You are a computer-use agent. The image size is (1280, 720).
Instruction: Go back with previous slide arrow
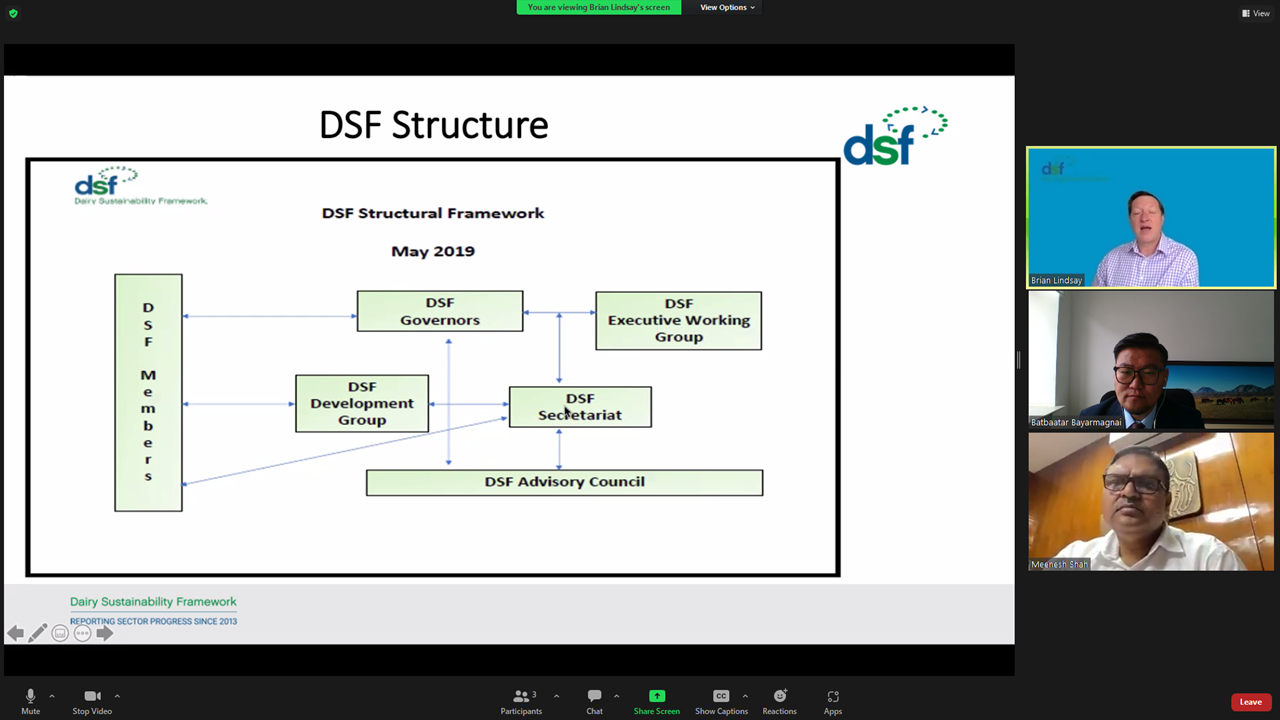click(x=15, y=633)
